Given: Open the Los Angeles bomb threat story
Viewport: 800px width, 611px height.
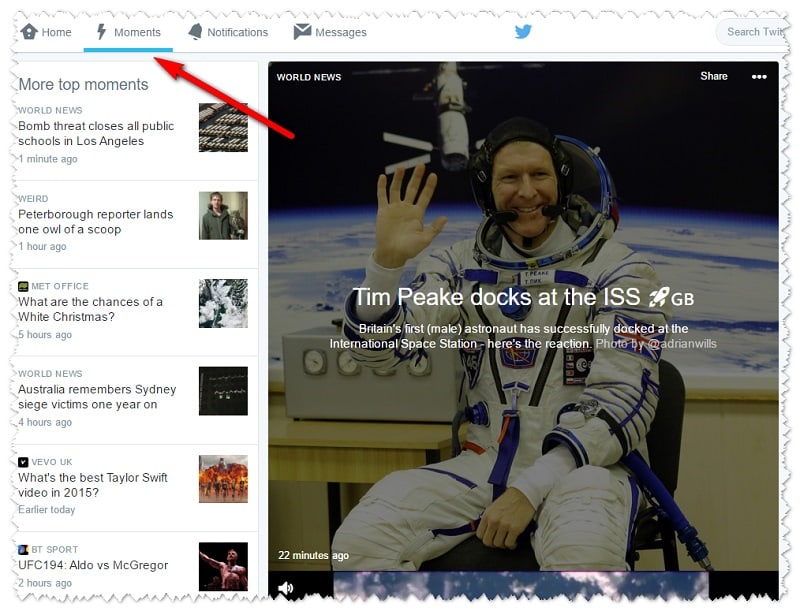Looking at the screenshot, I should tap(96, 134).
